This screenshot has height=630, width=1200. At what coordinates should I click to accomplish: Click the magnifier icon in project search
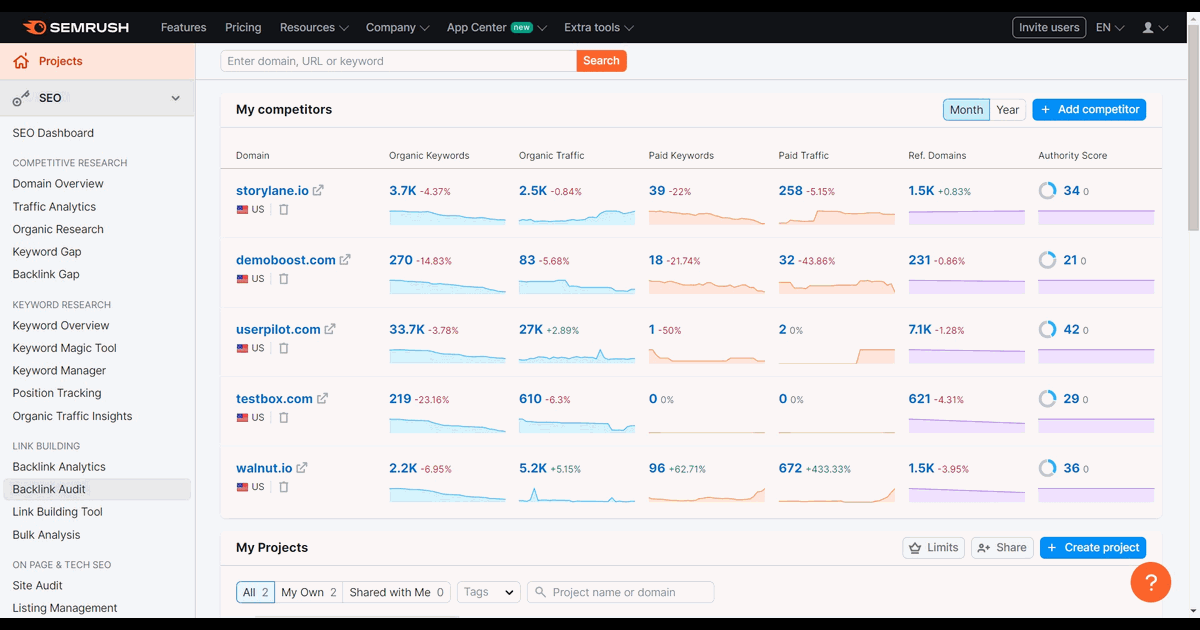540,592
